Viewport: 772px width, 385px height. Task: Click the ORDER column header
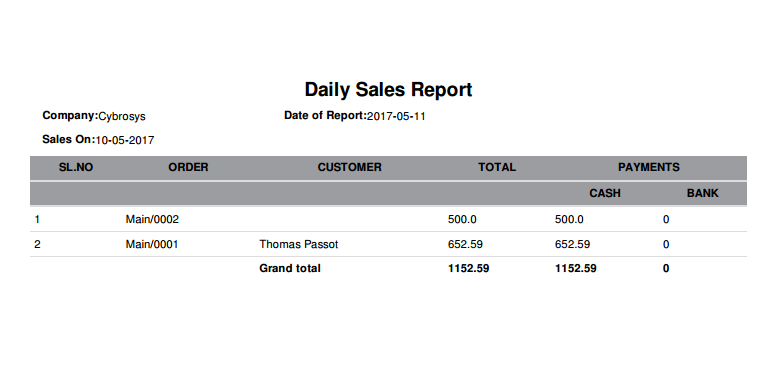pyautogui.click(x=188, y=167)
